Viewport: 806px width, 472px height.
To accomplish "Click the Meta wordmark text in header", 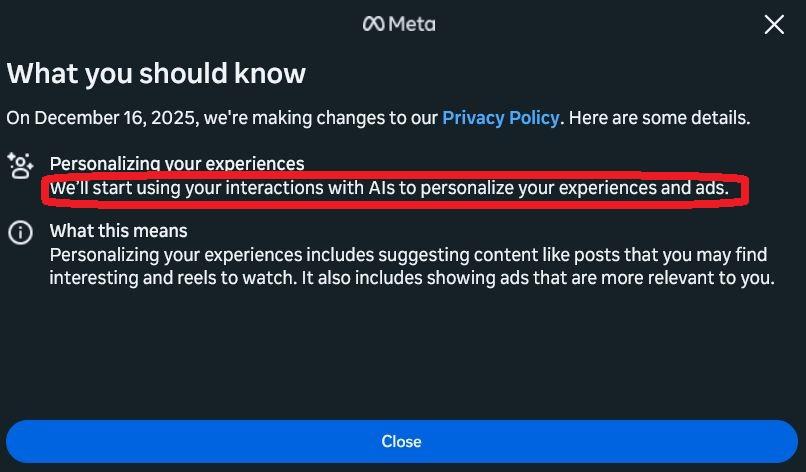I will click(x=412, y=24).
